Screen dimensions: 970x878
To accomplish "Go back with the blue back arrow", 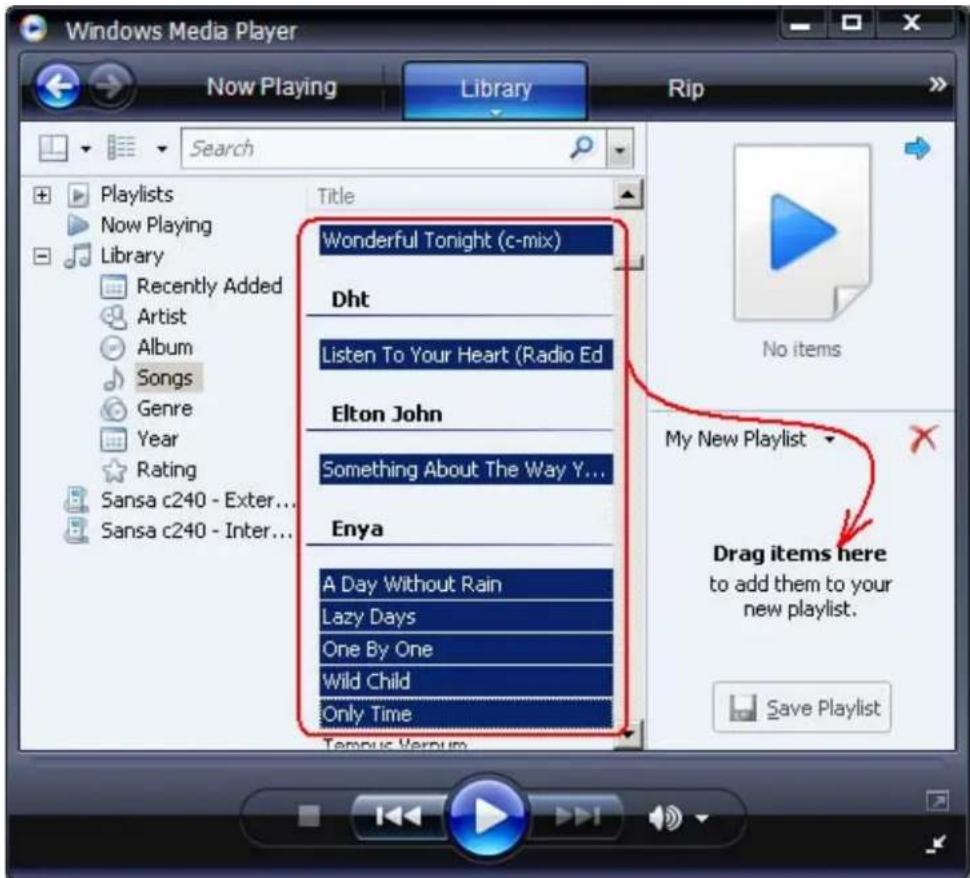I will point(58,86).
